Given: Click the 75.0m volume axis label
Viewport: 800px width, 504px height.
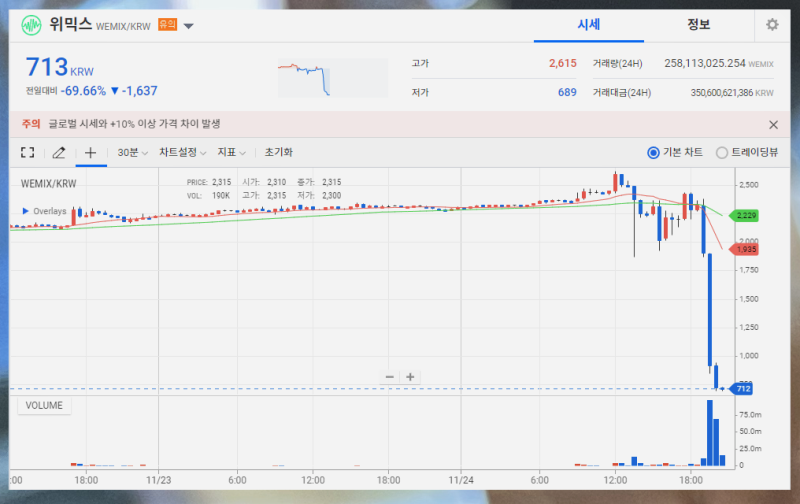Looking at the screenshot, I should click(x=750, y=415).
